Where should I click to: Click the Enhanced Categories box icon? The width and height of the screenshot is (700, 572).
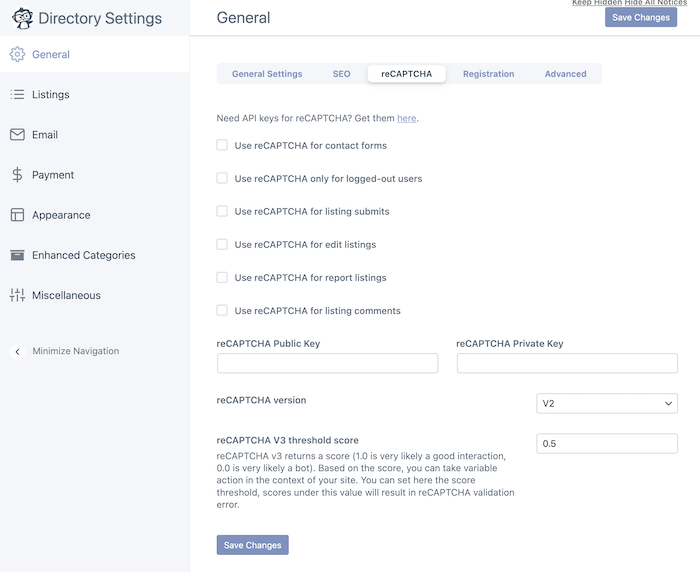(17, 255)
